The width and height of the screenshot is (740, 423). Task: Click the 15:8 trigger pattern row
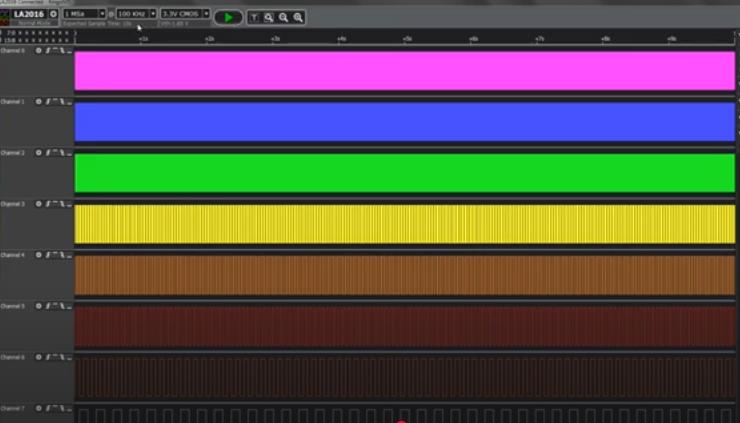coord(37,40)
